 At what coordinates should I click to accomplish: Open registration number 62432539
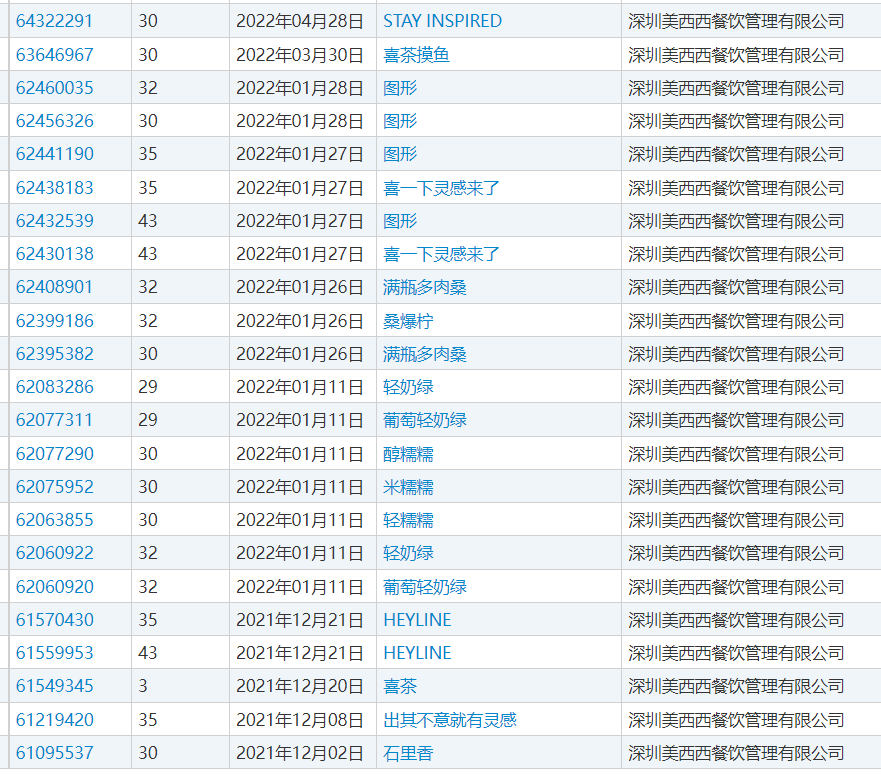click(55, 220)
